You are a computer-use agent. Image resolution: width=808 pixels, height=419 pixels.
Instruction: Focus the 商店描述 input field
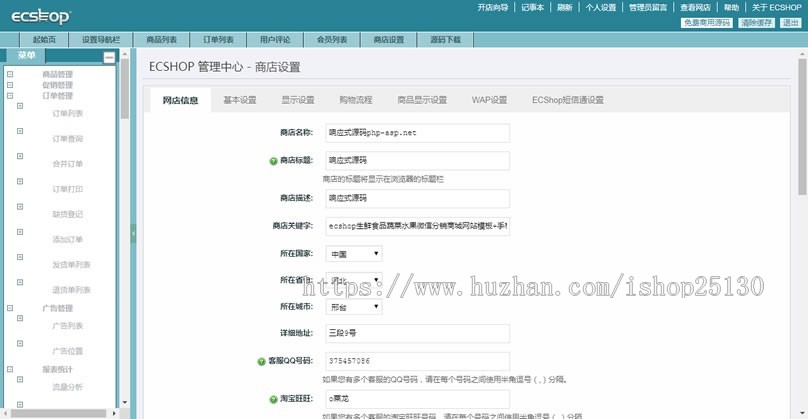click(x=417, y=198)
